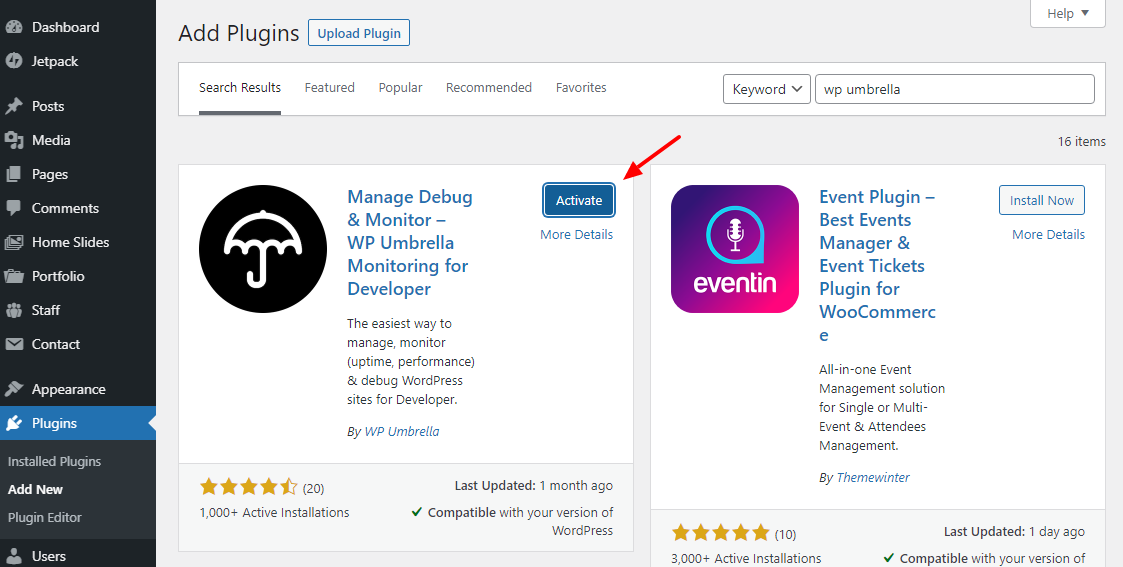The image size is (1123, 567).
Task: Click the Posts pushpin icon
Action: click(14, 106)
